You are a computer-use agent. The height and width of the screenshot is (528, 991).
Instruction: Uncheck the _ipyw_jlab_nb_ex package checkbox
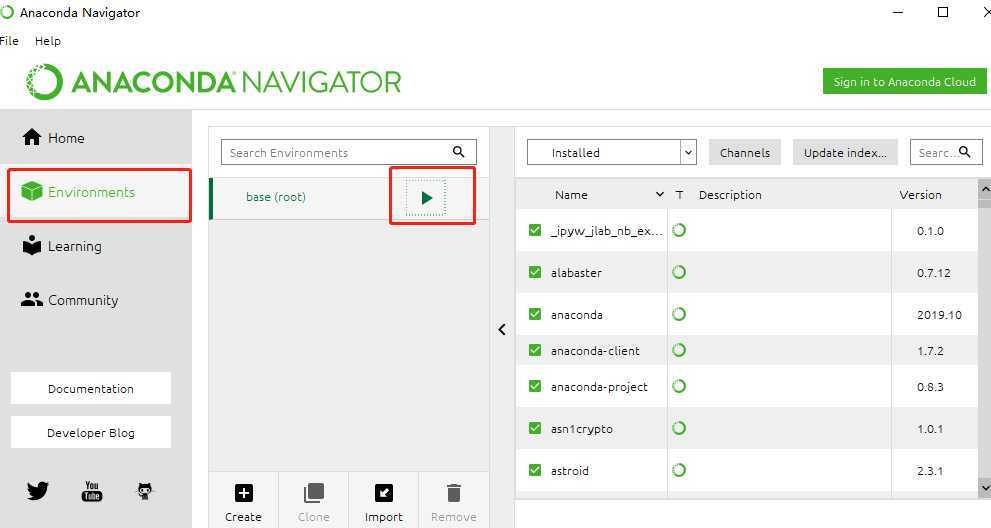pos(535,230)
